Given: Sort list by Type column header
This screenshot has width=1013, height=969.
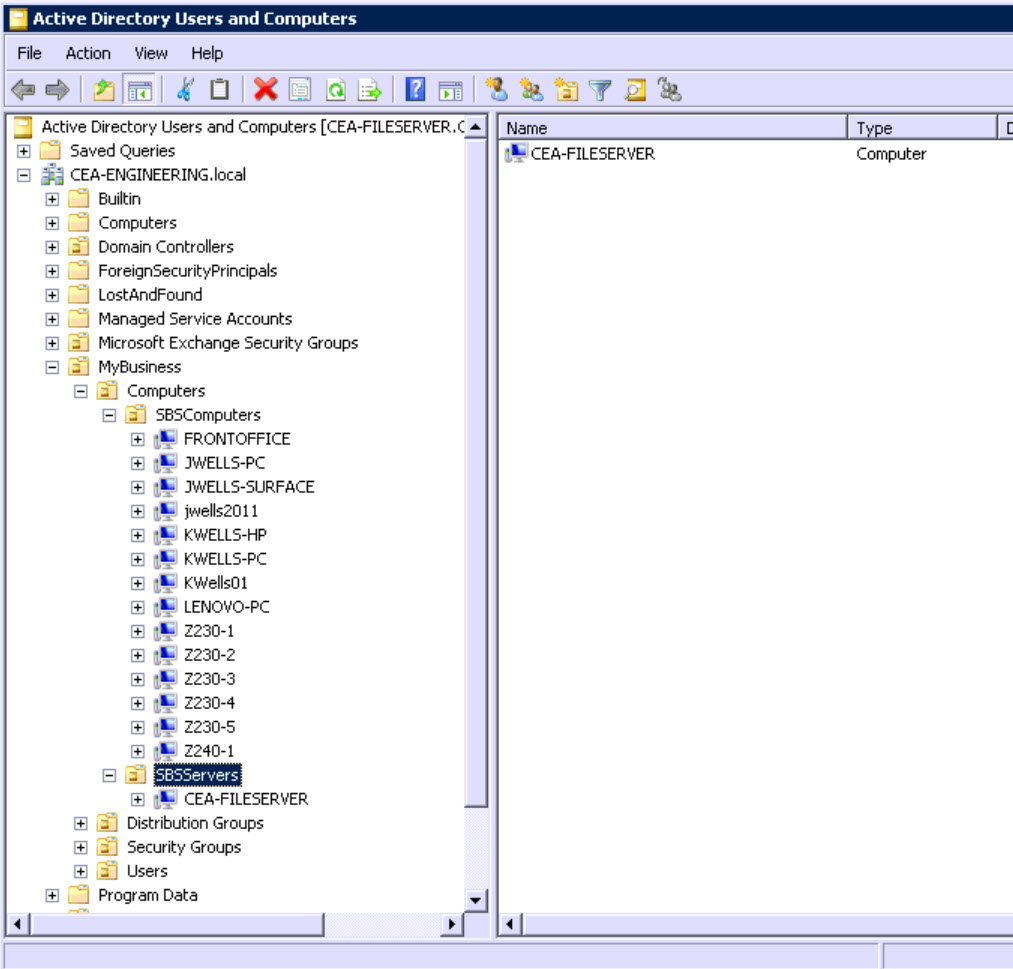Looking at the screenshot, I should point(922,128).
